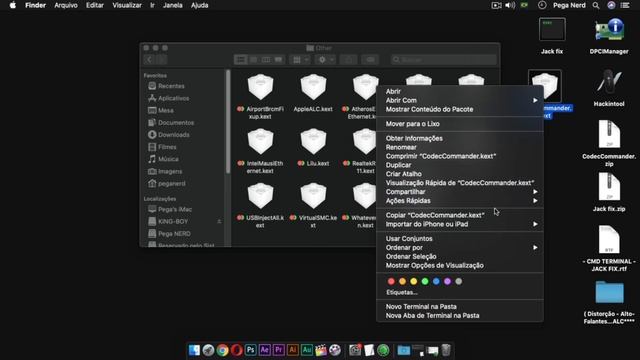The width and height of the screenshot is (640, 360).
Task: Apply the purple tag color
Action: (447, 281)
